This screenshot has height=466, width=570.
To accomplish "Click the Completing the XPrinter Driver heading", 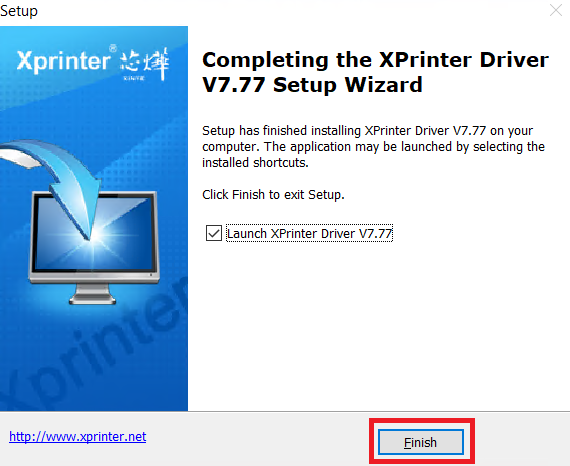I will [375, 72].
